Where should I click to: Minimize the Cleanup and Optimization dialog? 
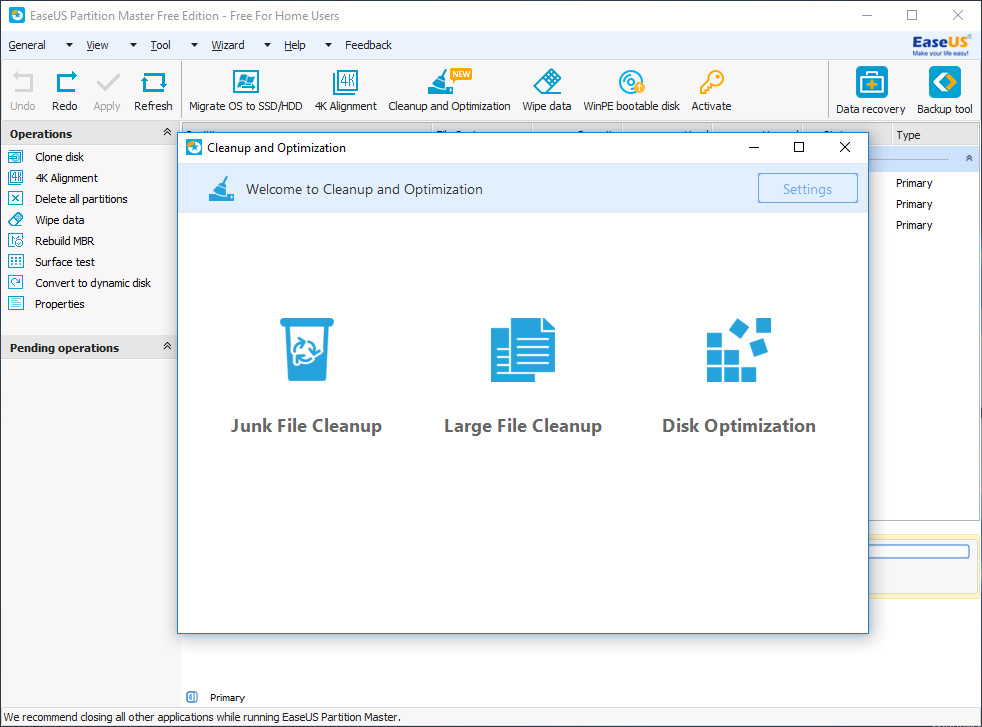(x=754, y=147)
